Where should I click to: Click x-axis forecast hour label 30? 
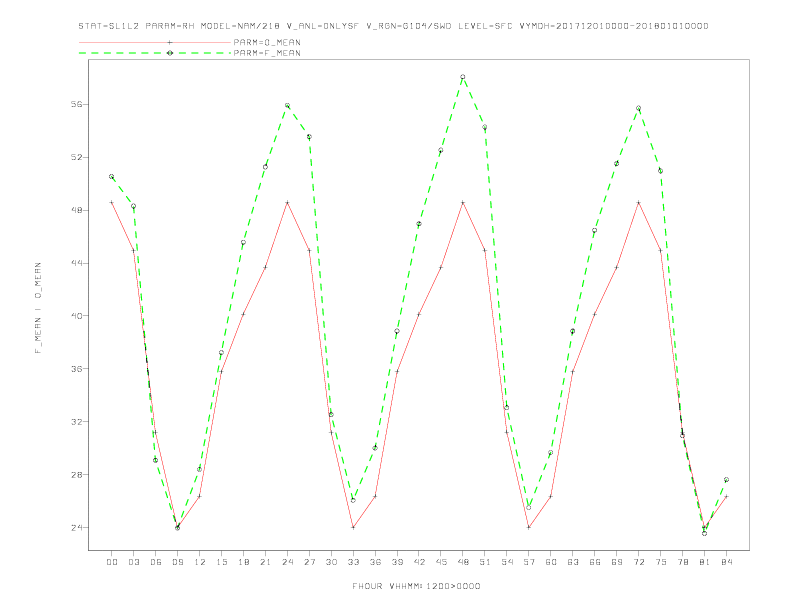tap(331, 562)
